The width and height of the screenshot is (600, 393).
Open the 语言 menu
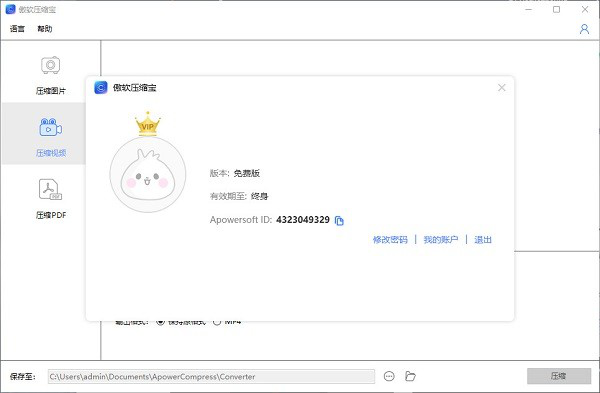point(17,29)
